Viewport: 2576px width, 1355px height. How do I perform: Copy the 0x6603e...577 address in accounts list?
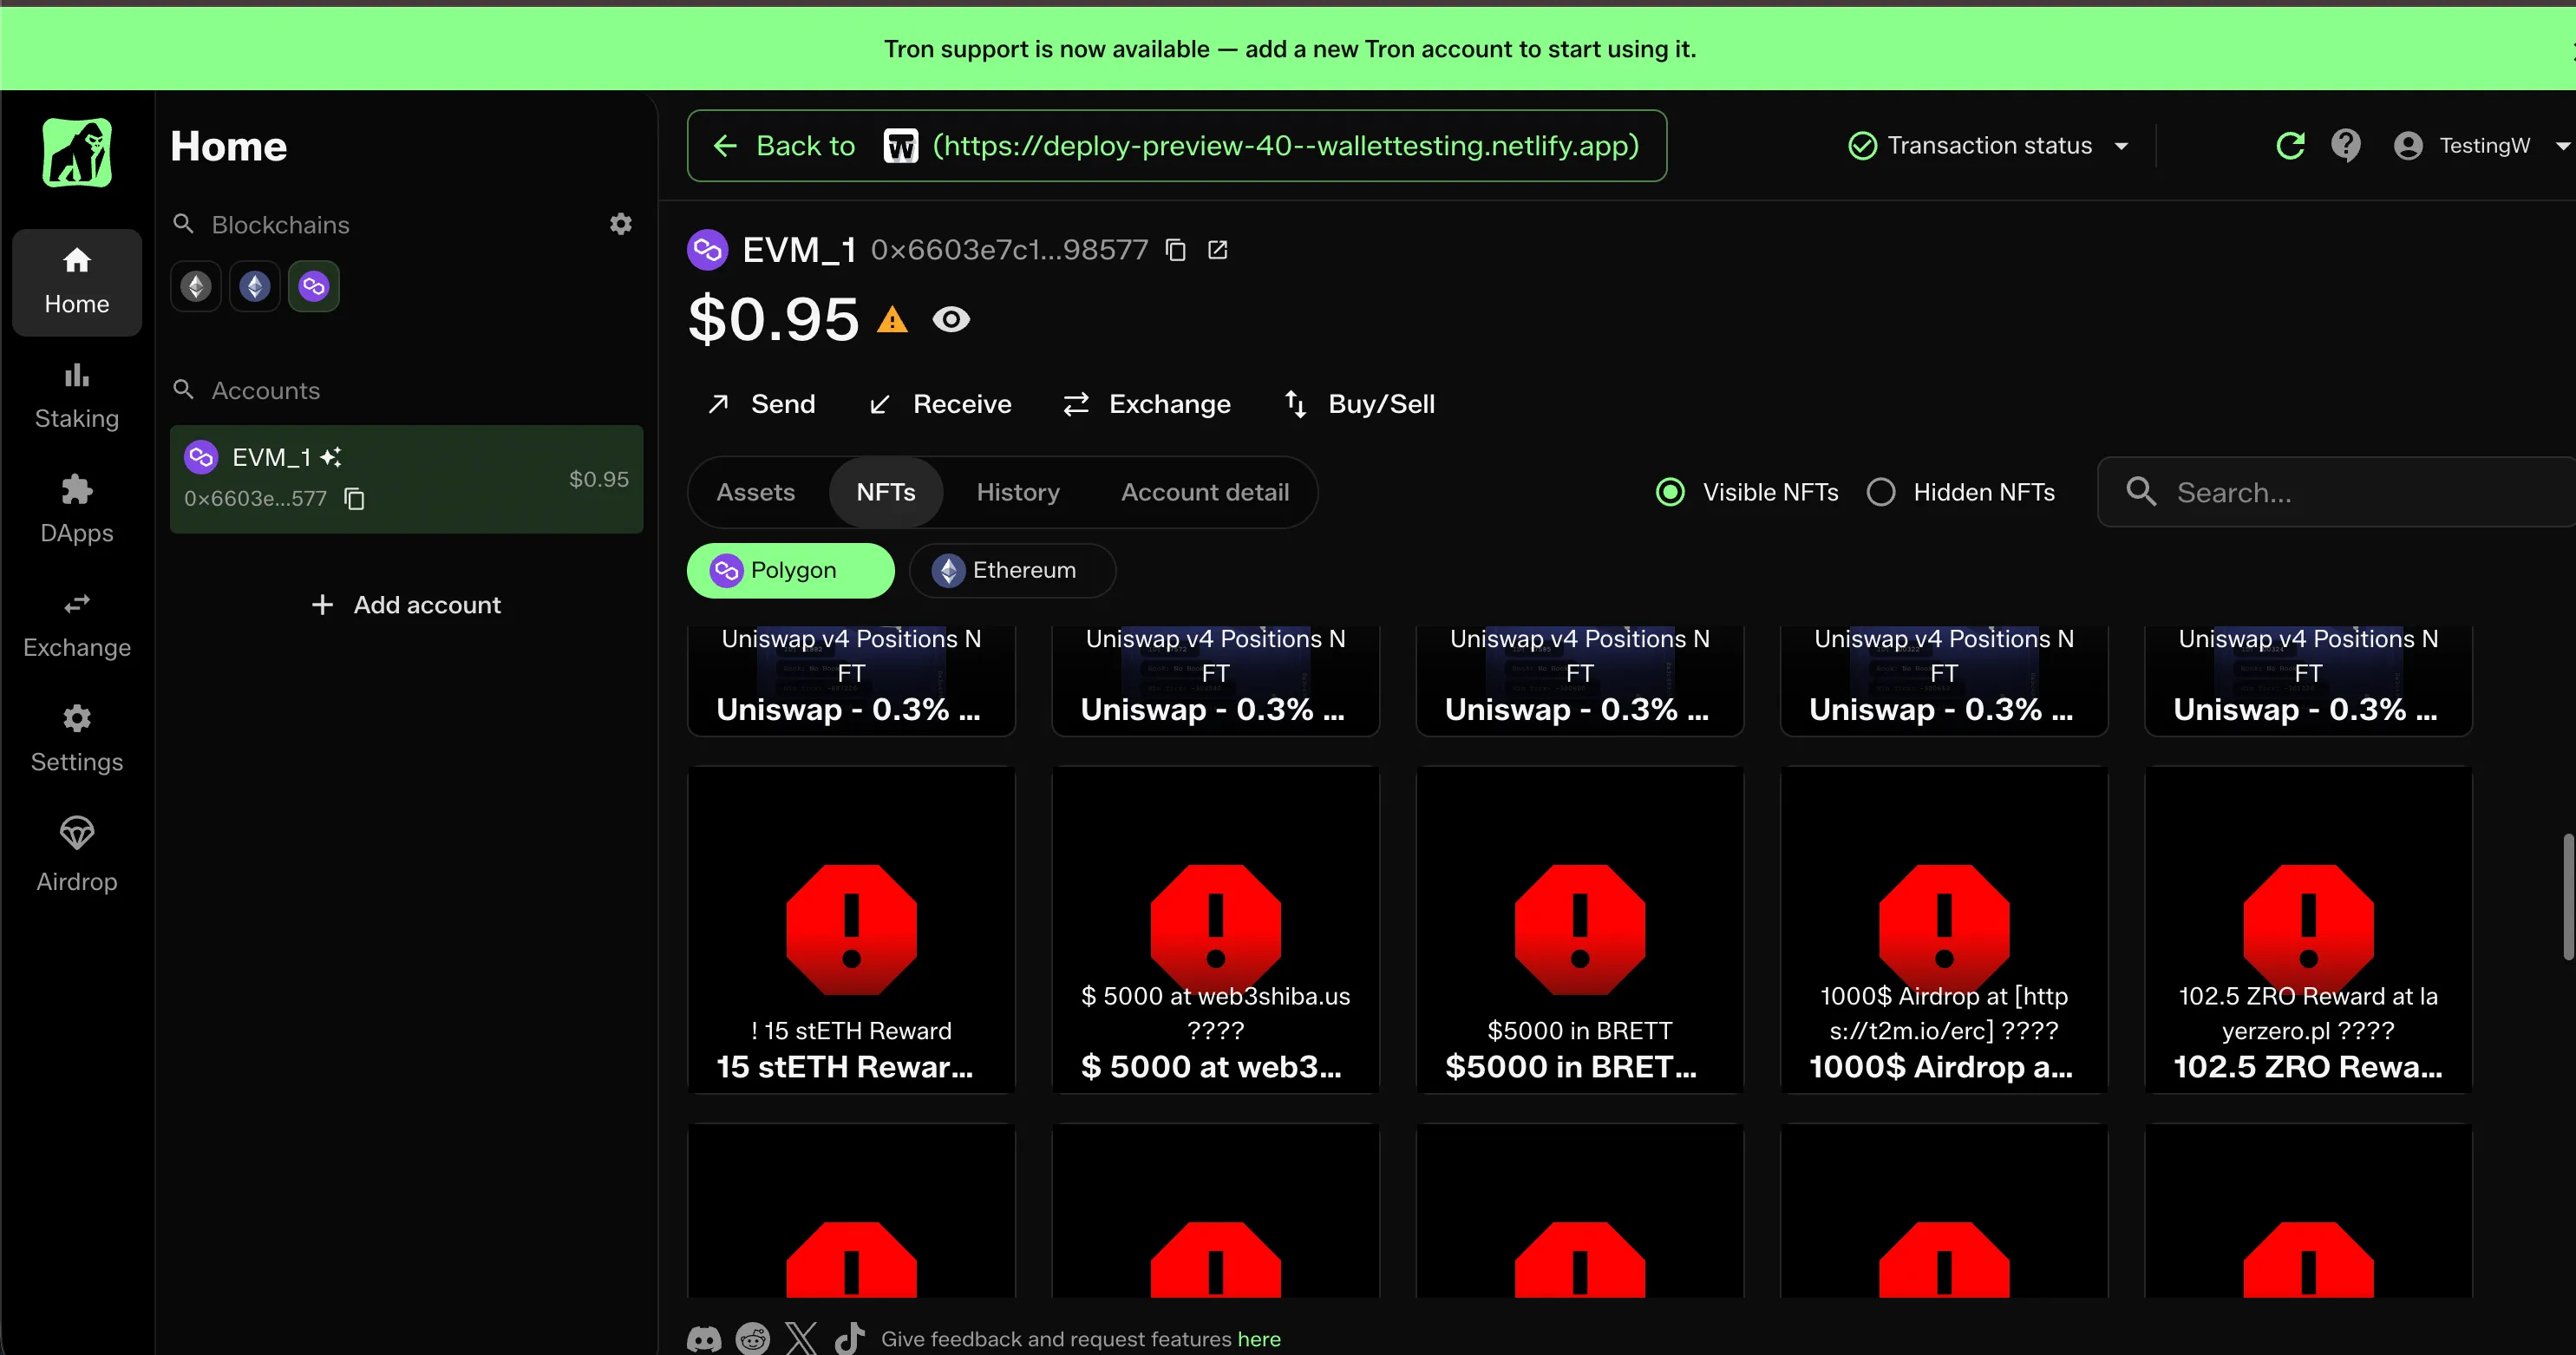tap(354, 498)
